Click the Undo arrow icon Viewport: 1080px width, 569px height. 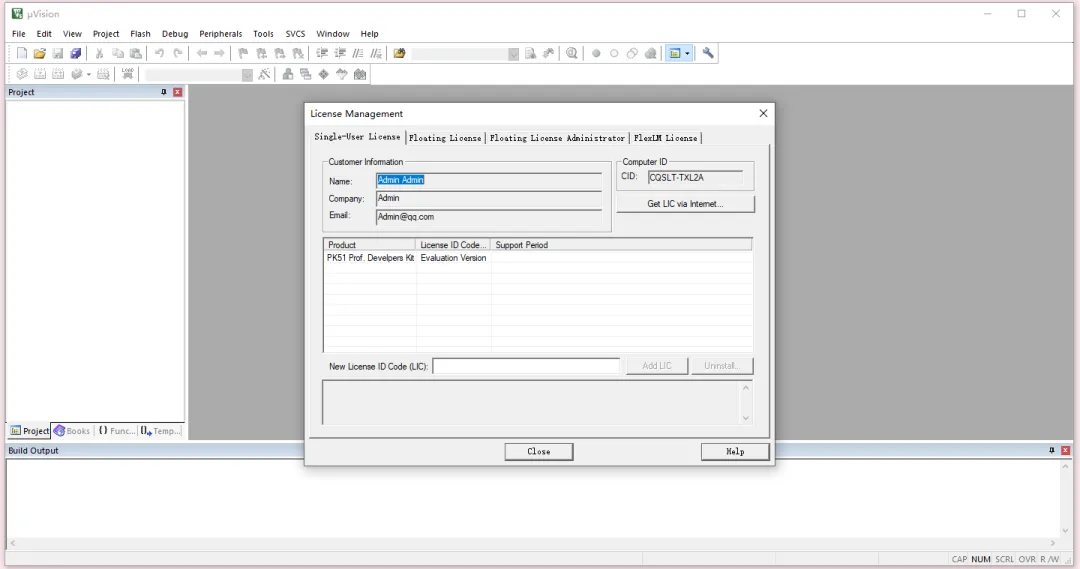(x=159, y=54)
